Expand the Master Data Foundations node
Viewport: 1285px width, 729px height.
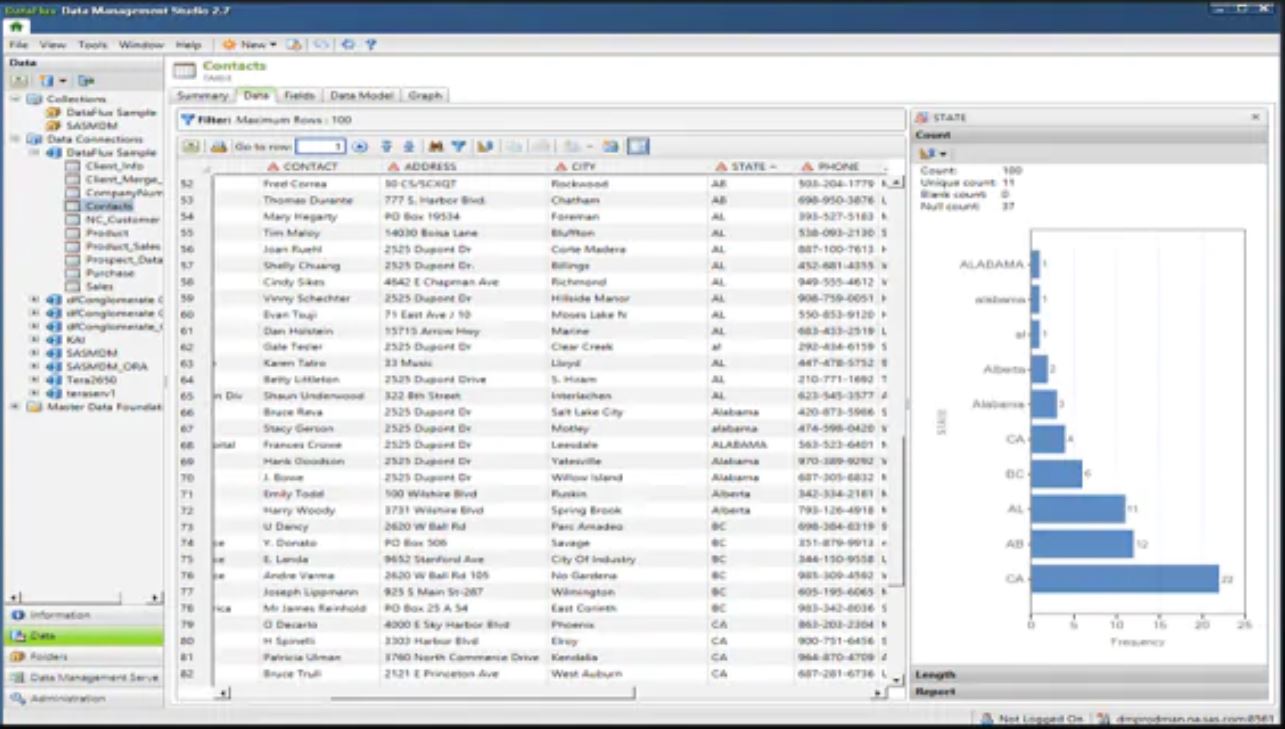click(x=16, y=407)
